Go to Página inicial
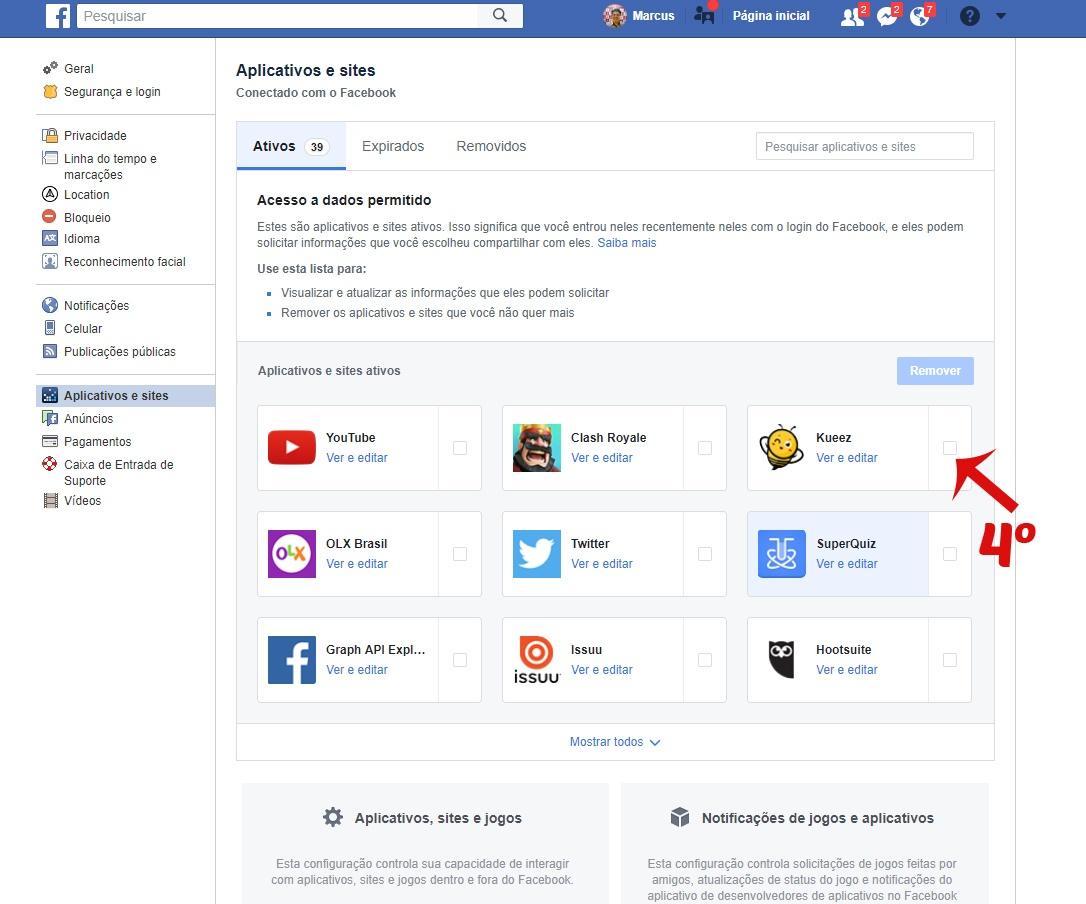1086x904 pixels. pos(771,15)
